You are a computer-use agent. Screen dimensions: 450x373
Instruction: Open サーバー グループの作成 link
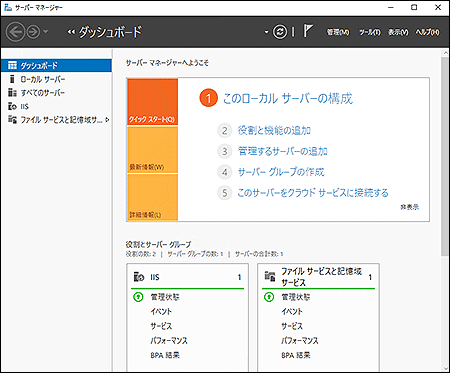[281, 172]
